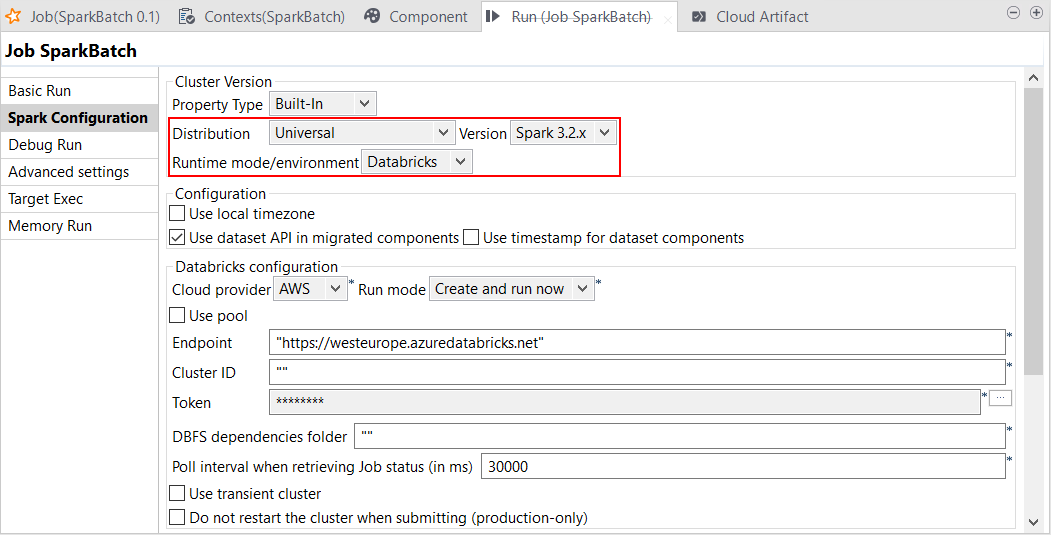Screen dimensions: 1051x535
Task: Select Advanced settings in side list
Action: (68, 172)
